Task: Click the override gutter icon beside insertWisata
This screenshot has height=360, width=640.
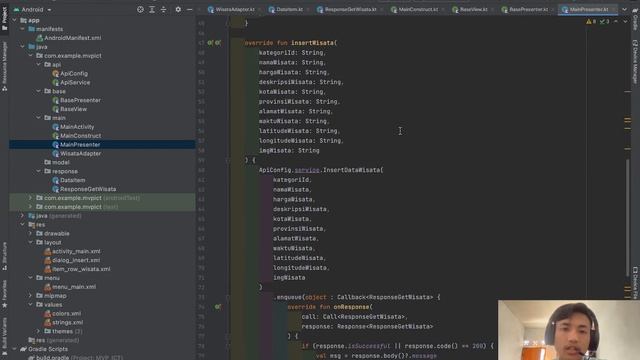Action: point(210,42)
